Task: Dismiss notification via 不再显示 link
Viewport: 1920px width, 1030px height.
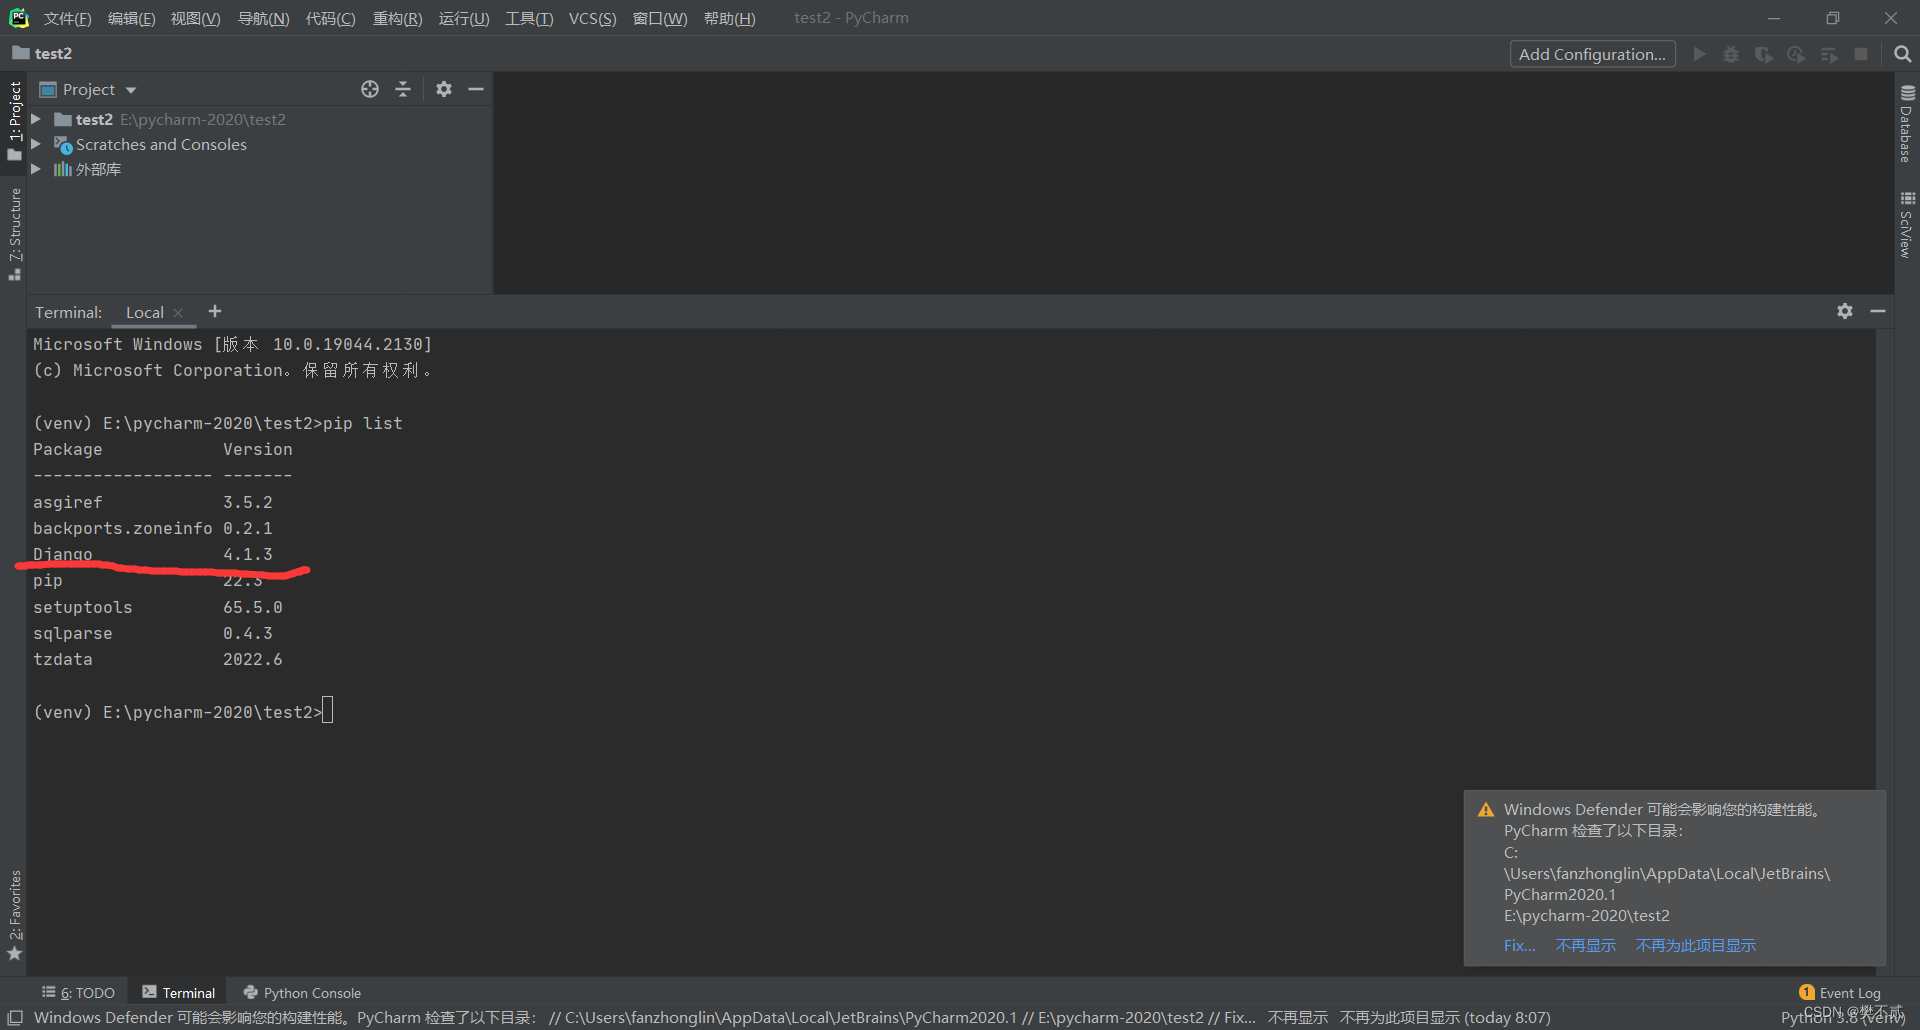Action: pyautogui.click(x=1585, y=944)
